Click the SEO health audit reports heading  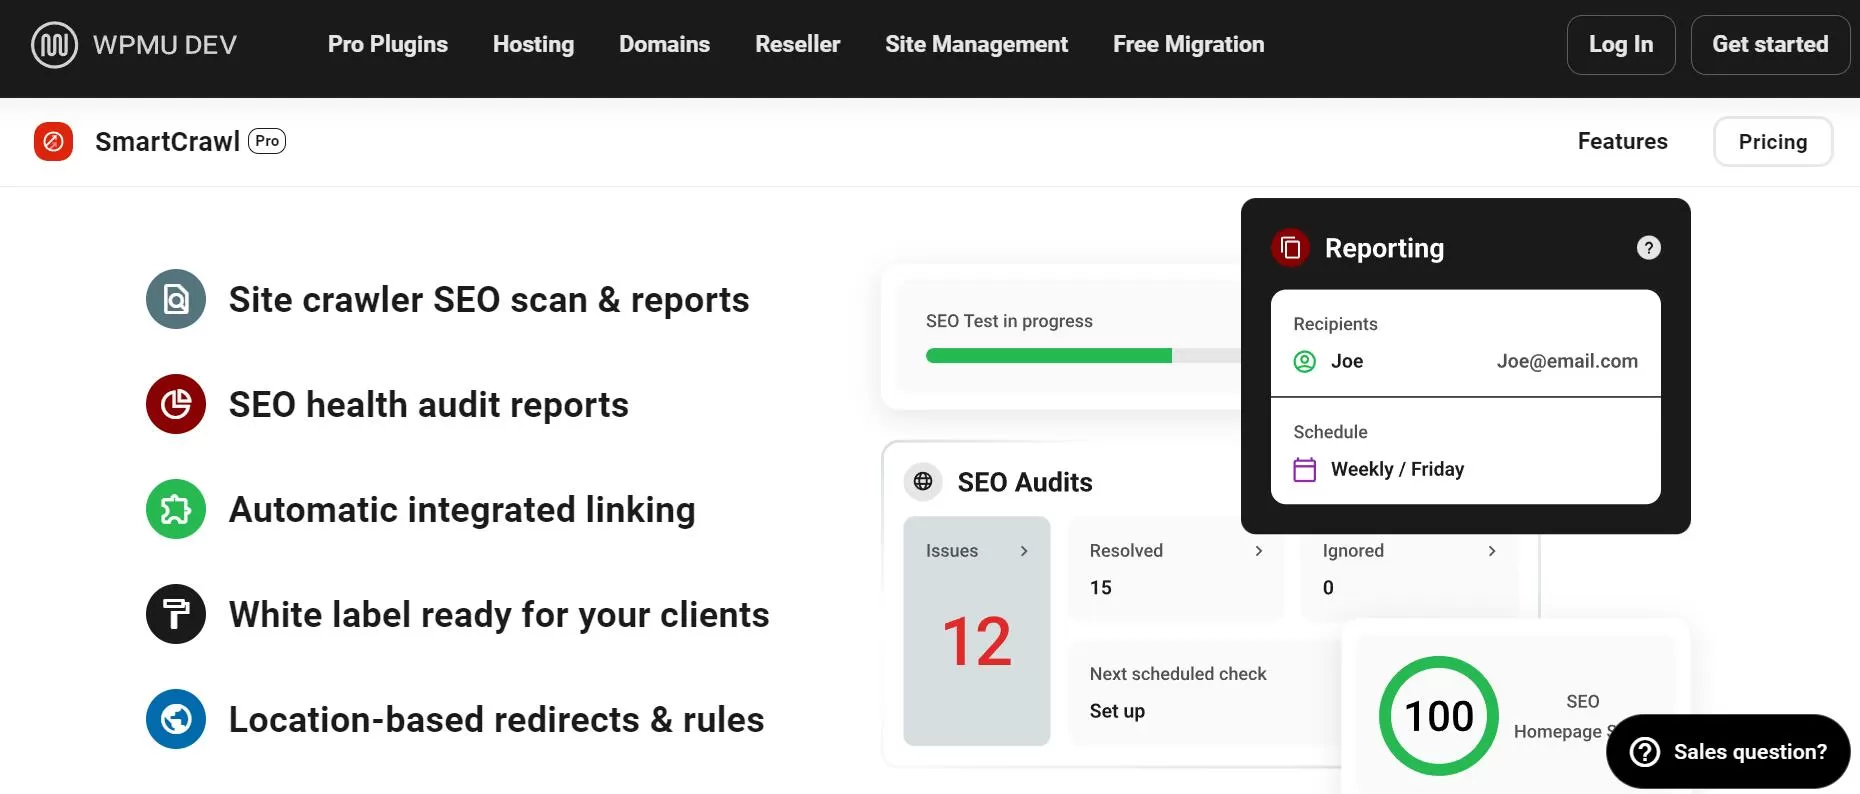tap(429, 405)
